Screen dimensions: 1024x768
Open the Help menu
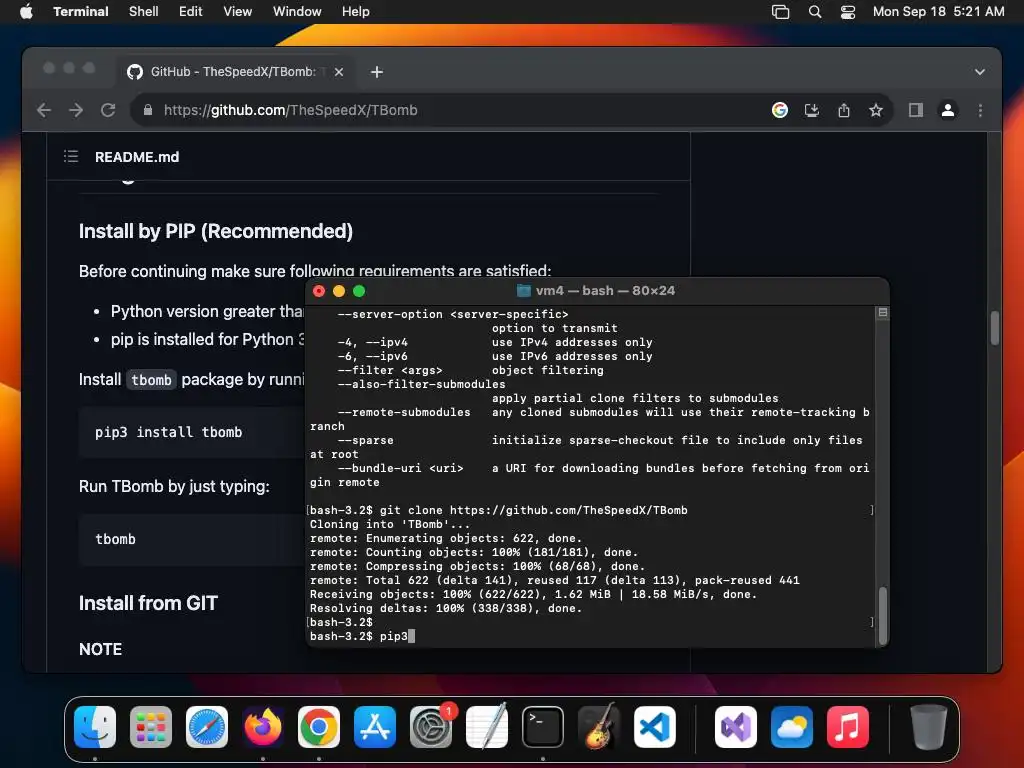[356, 11]
